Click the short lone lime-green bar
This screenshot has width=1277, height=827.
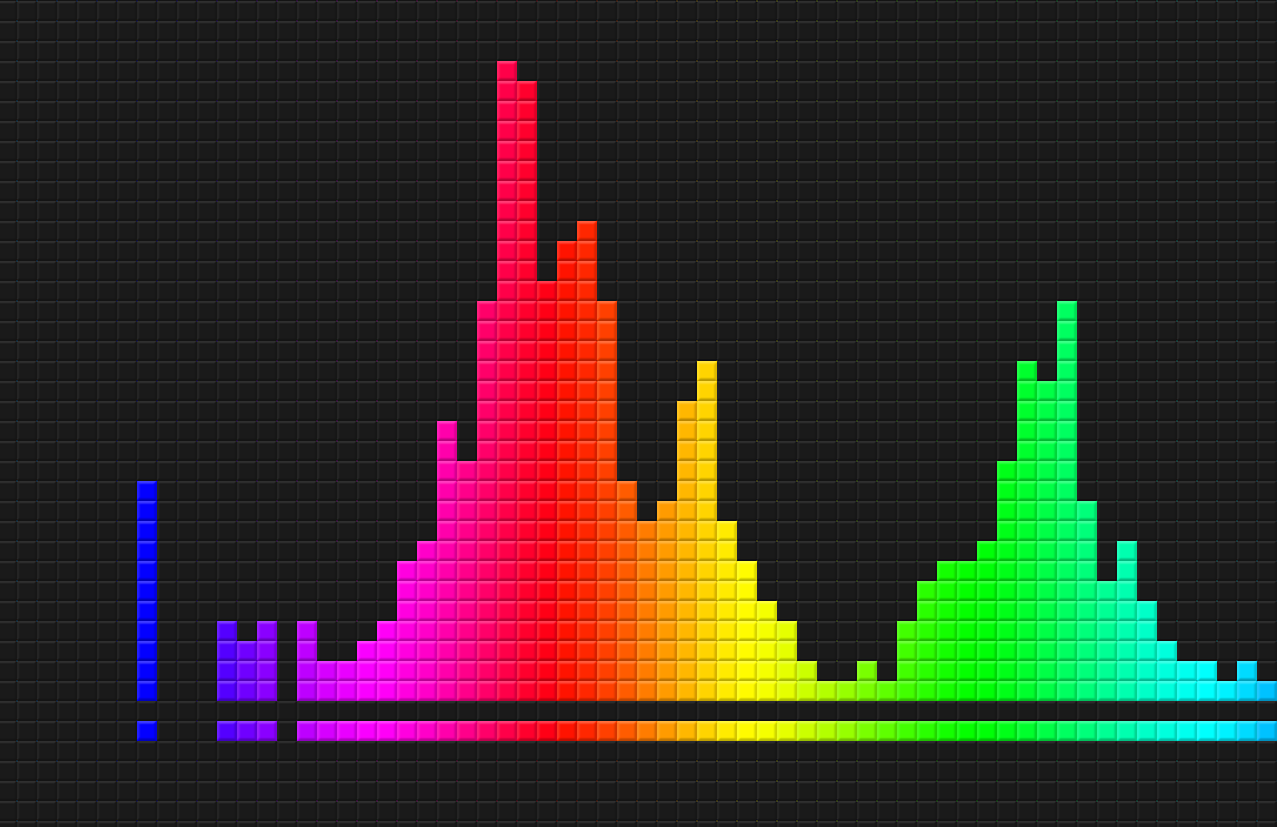(867, 681)
